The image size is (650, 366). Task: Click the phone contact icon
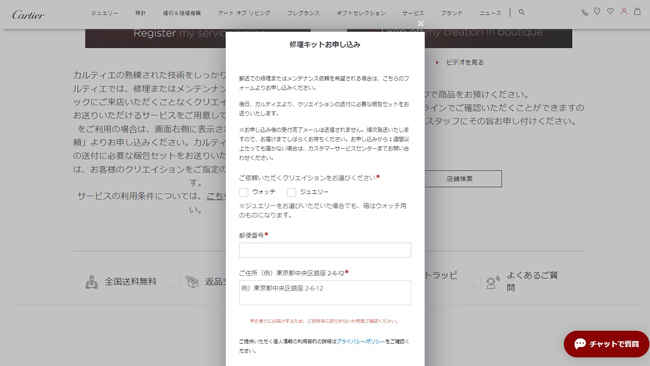coord(585,12)
